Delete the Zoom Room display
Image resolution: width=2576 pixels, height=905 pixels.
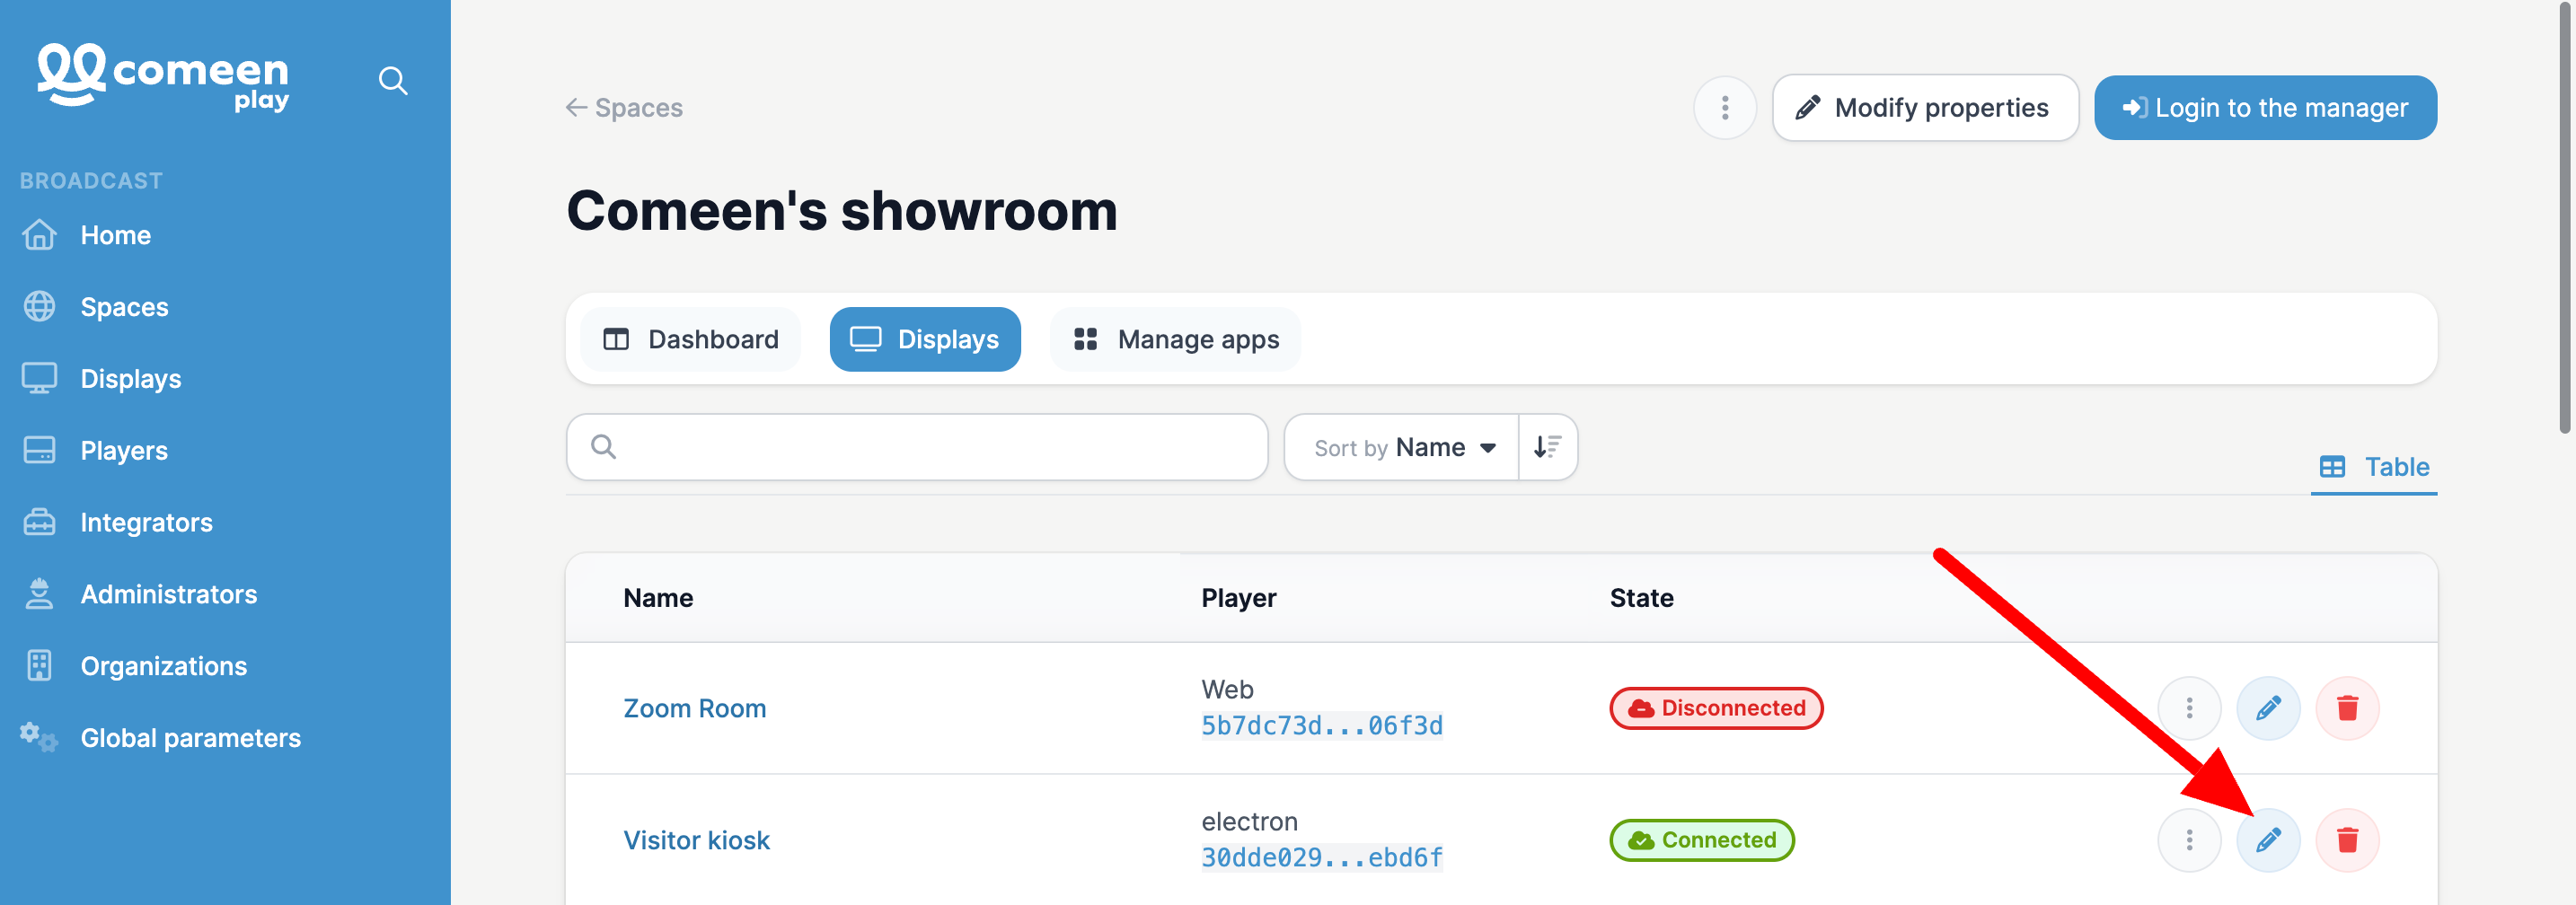click(2347, 708)
